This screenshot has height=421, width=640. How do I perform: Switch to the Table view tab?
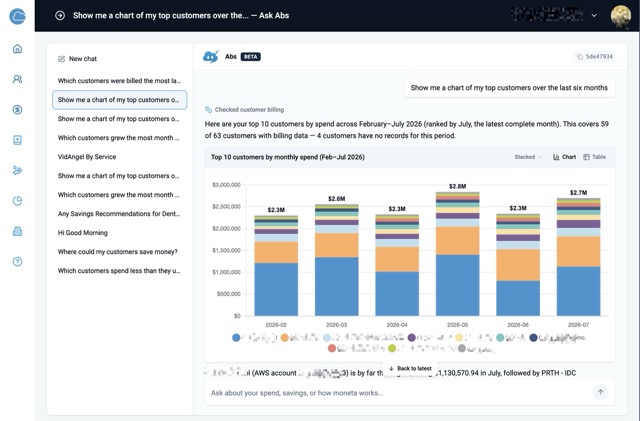tap(595, 157)
